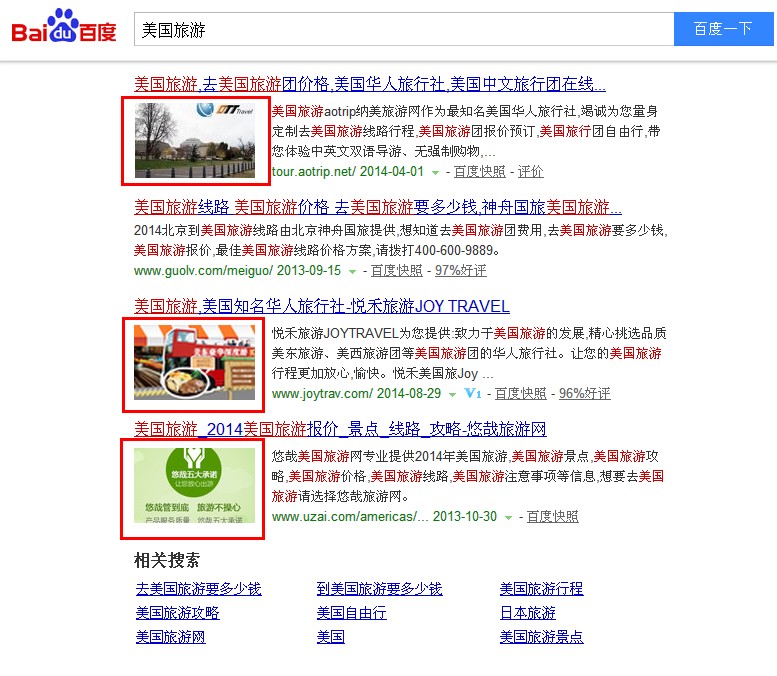Select related search 去美国旅游要多少钱
This screenshot has width=777, height=676.
pos(199,589)
